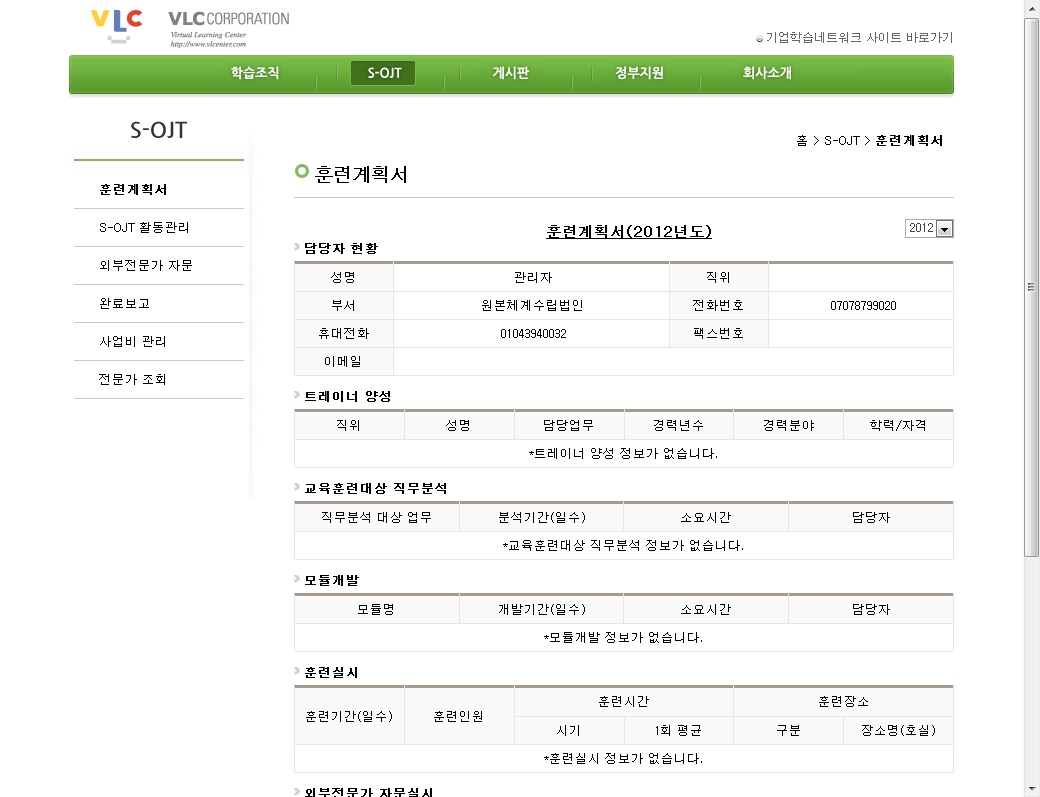Open the 2012 year dropdown
The height and width of the screenshot is (797, 1040).
coord(929,228)
